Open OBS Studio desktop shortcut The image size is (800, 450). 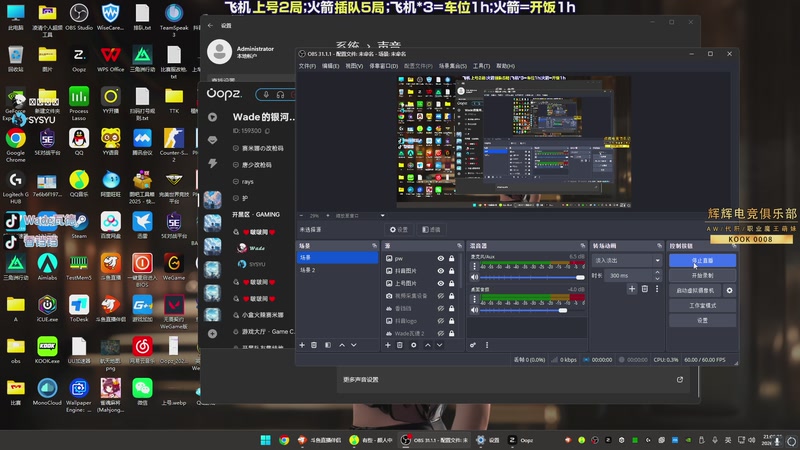pos(79,17)
